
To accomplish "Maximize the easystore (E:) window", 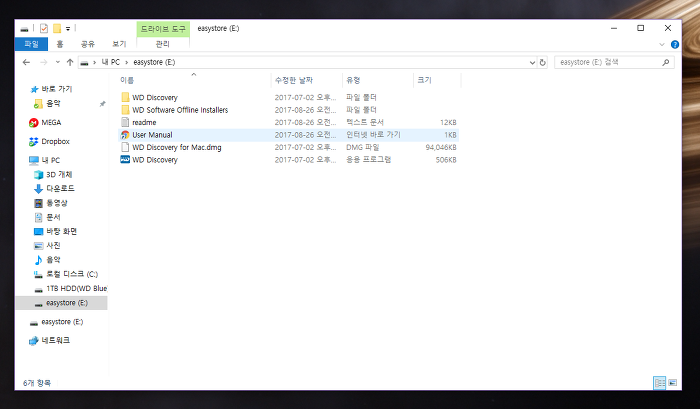I will (x=641, y=28).
